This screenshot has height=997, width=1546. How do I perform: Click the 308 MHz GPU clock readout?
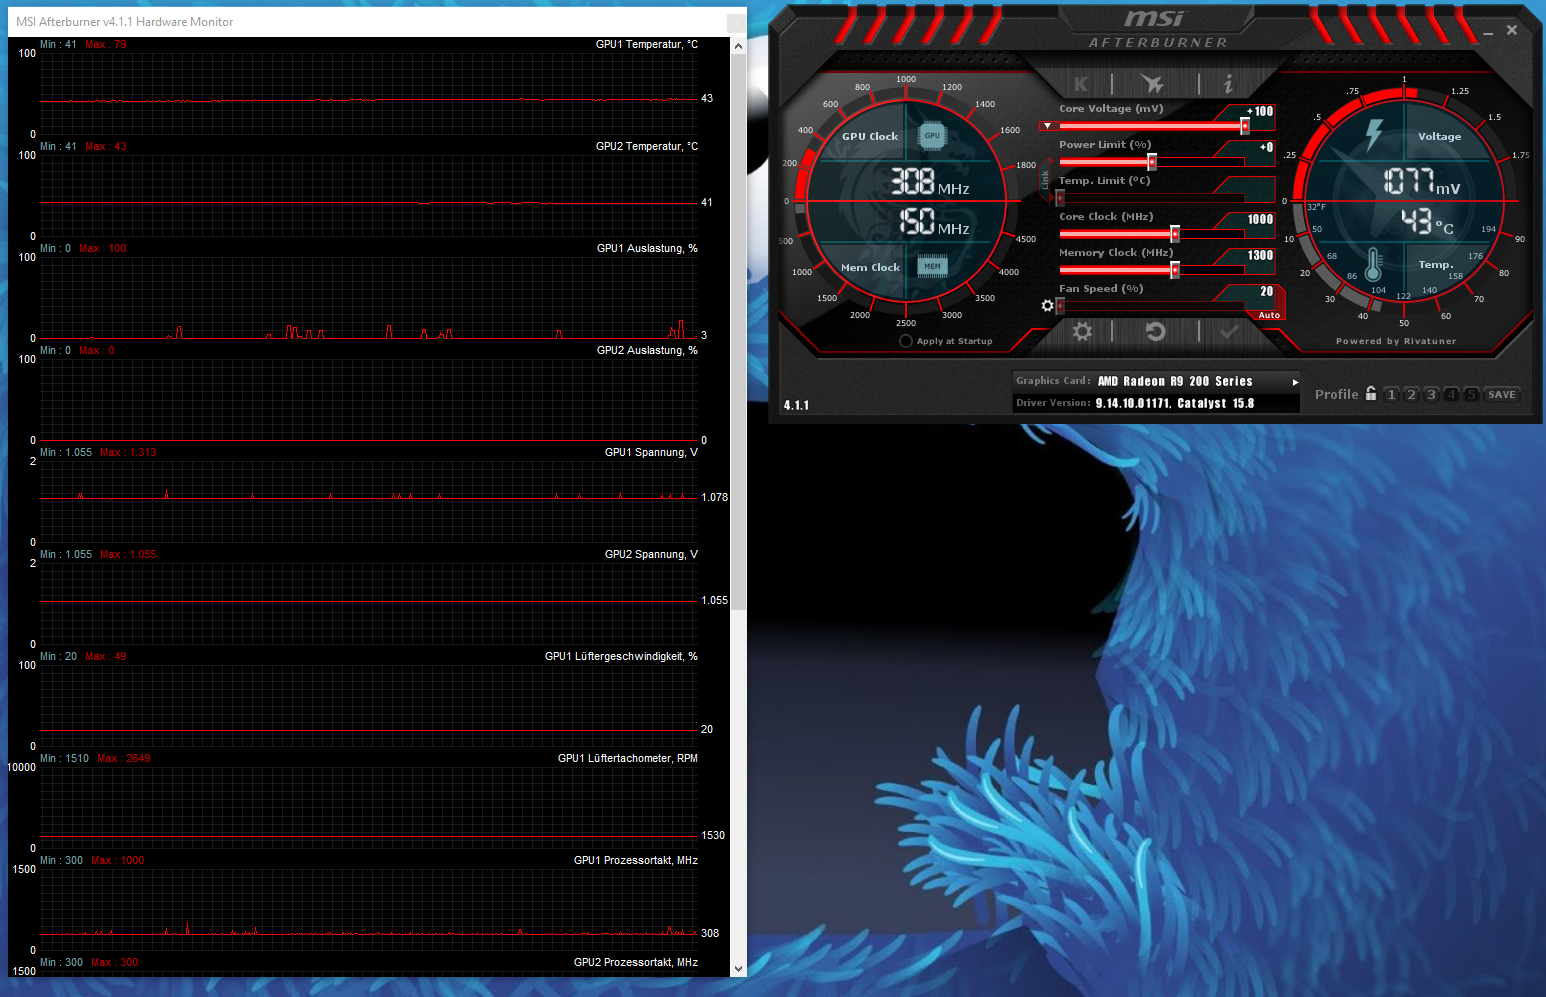point(930,181)
